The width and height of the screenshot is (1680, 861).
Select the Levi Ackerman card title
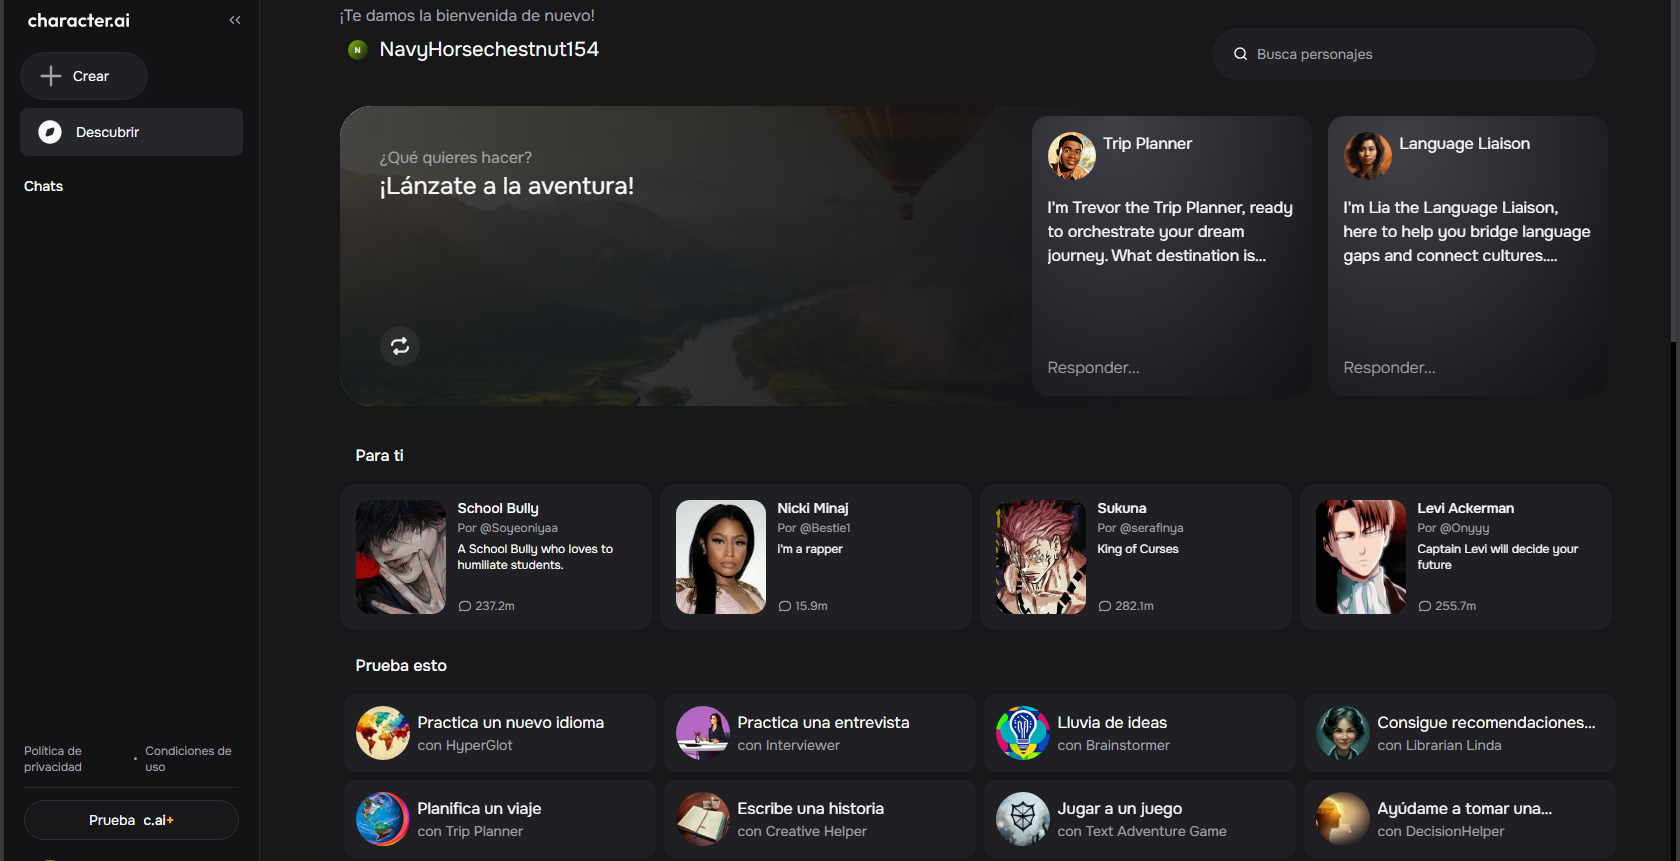1465,508
